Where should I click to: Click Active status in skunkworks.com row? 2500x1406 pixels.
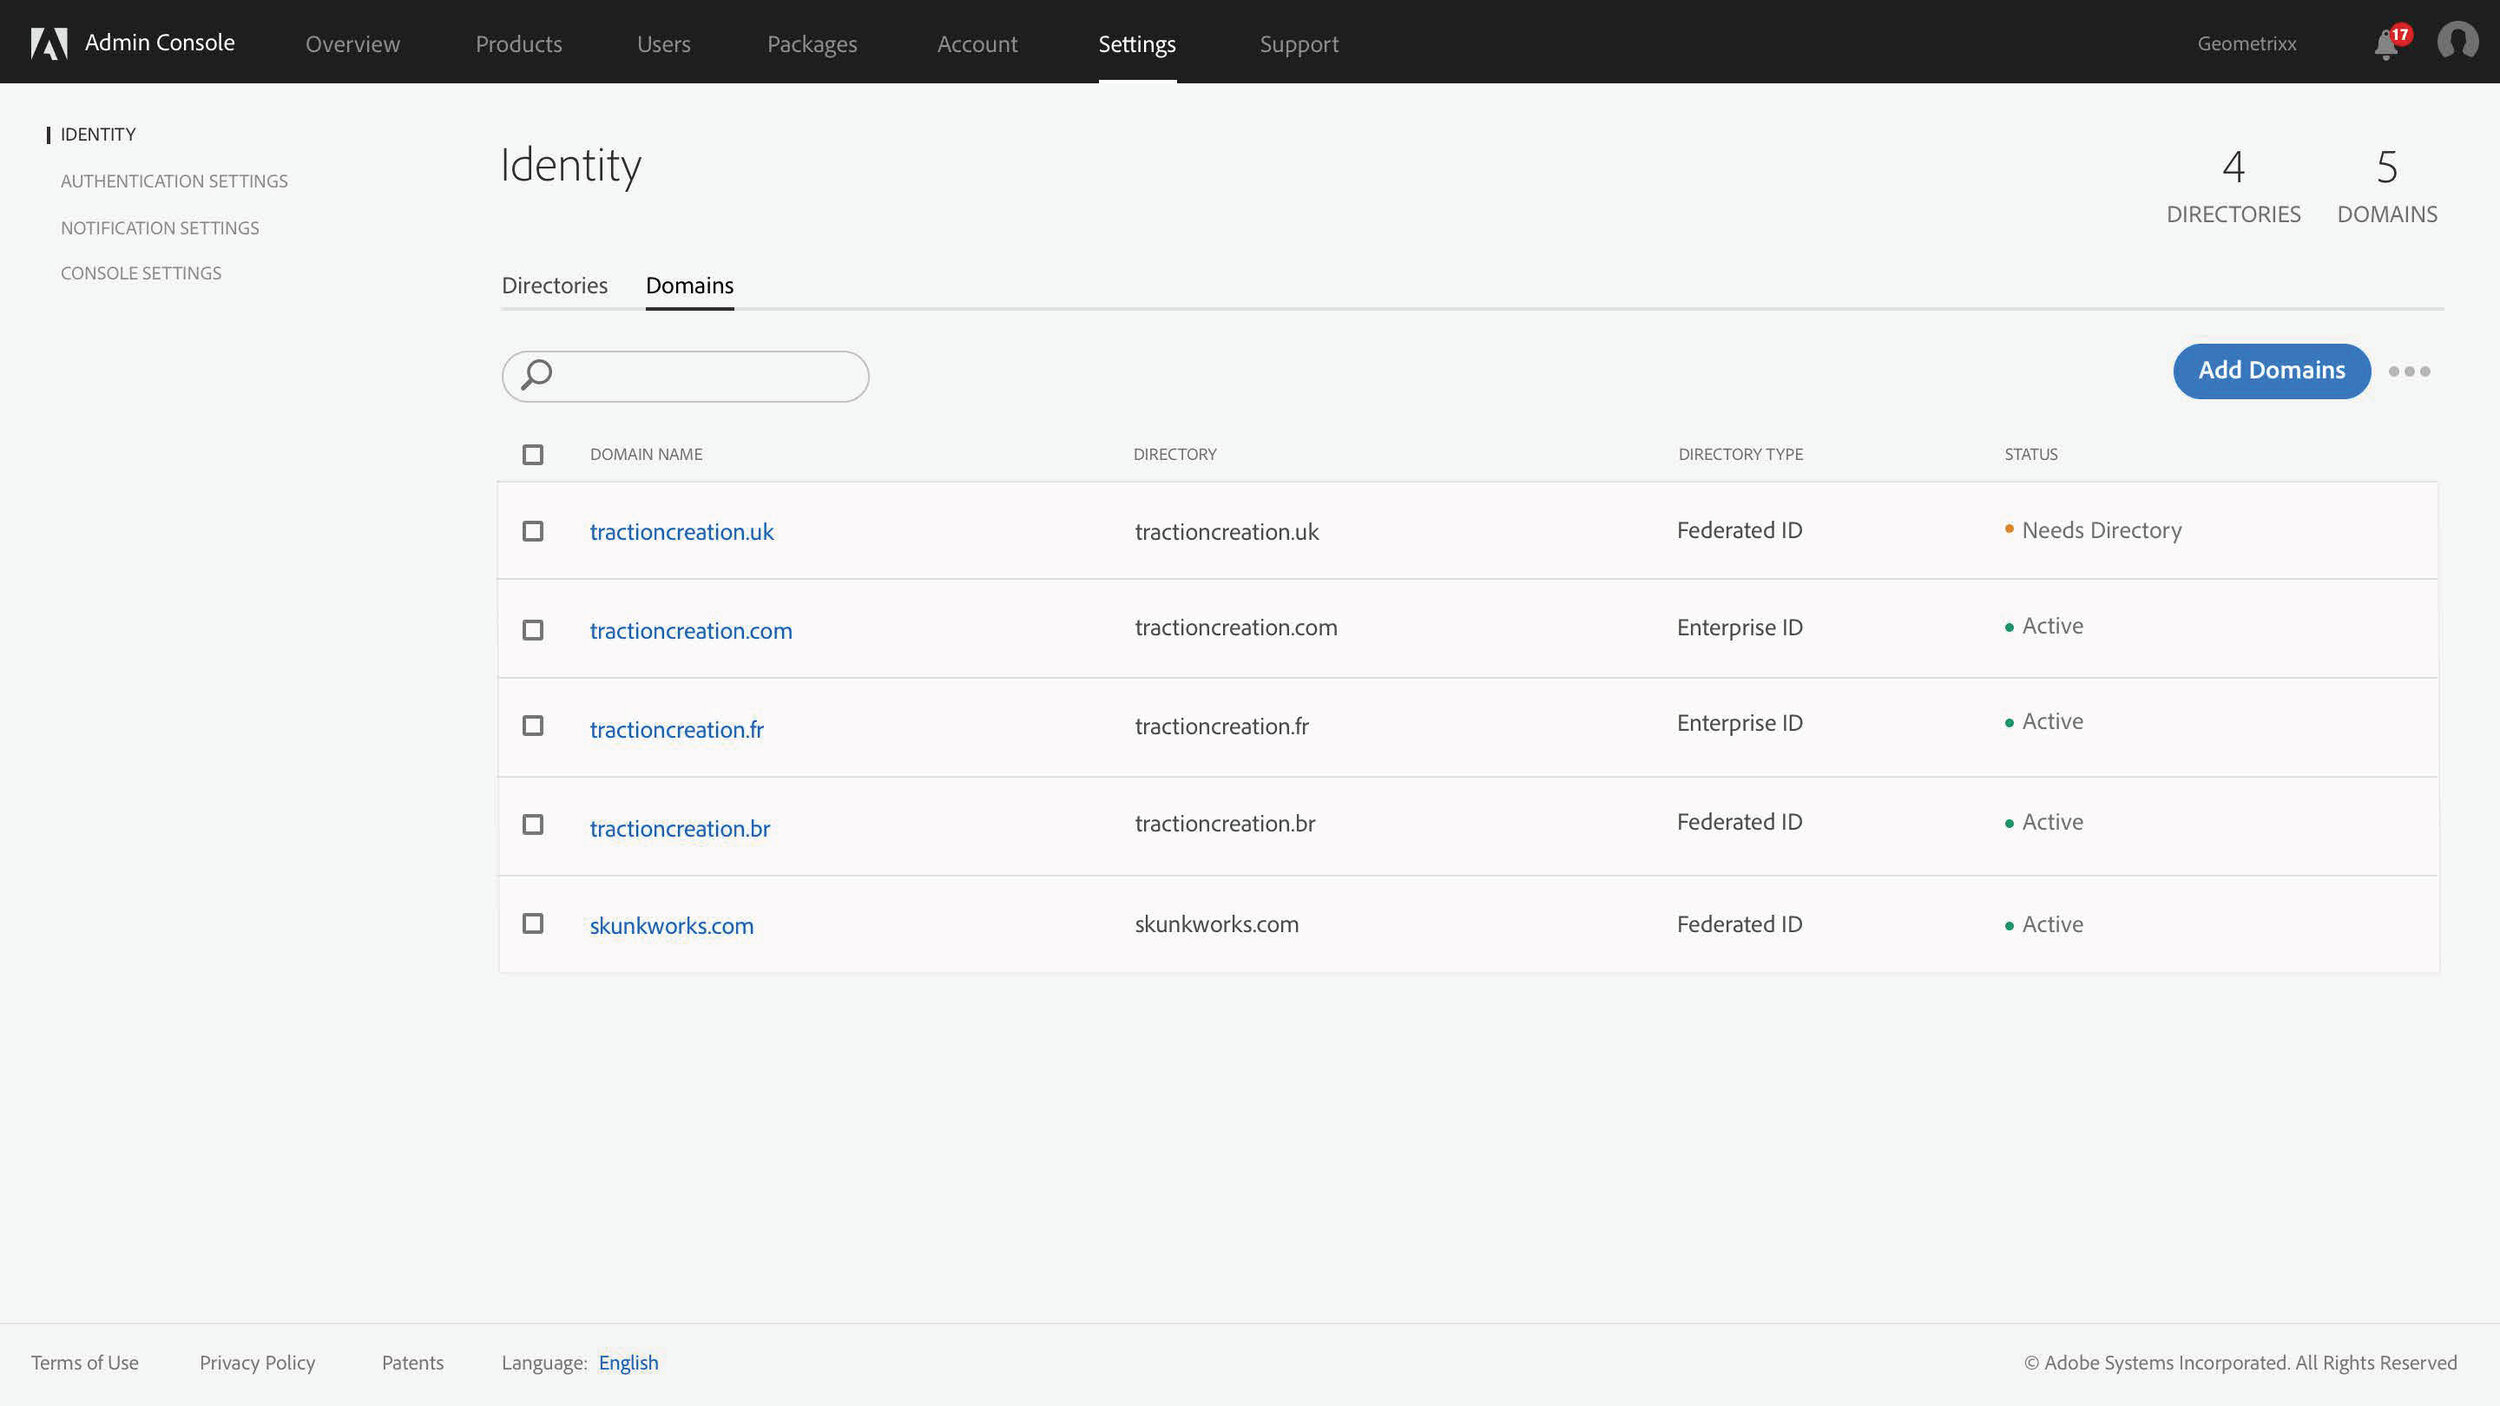tap(2052, 924)
